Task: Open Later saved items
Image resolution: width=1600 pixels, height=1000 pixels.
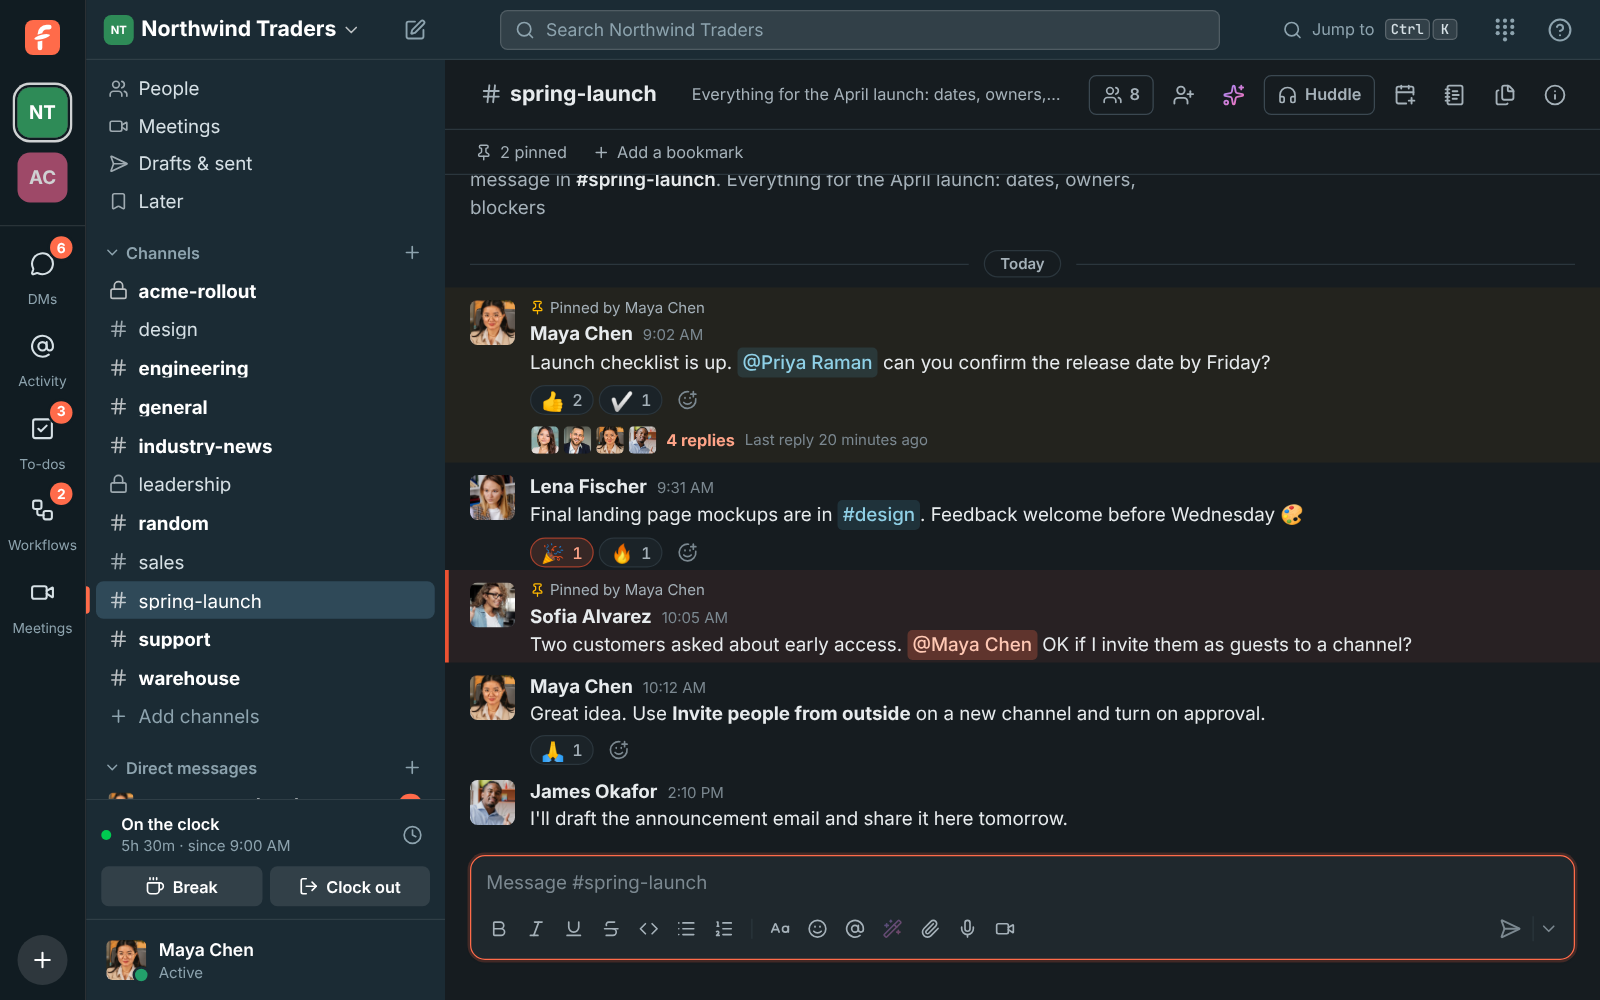Action: pyautogui.click(x=265, y=202)
